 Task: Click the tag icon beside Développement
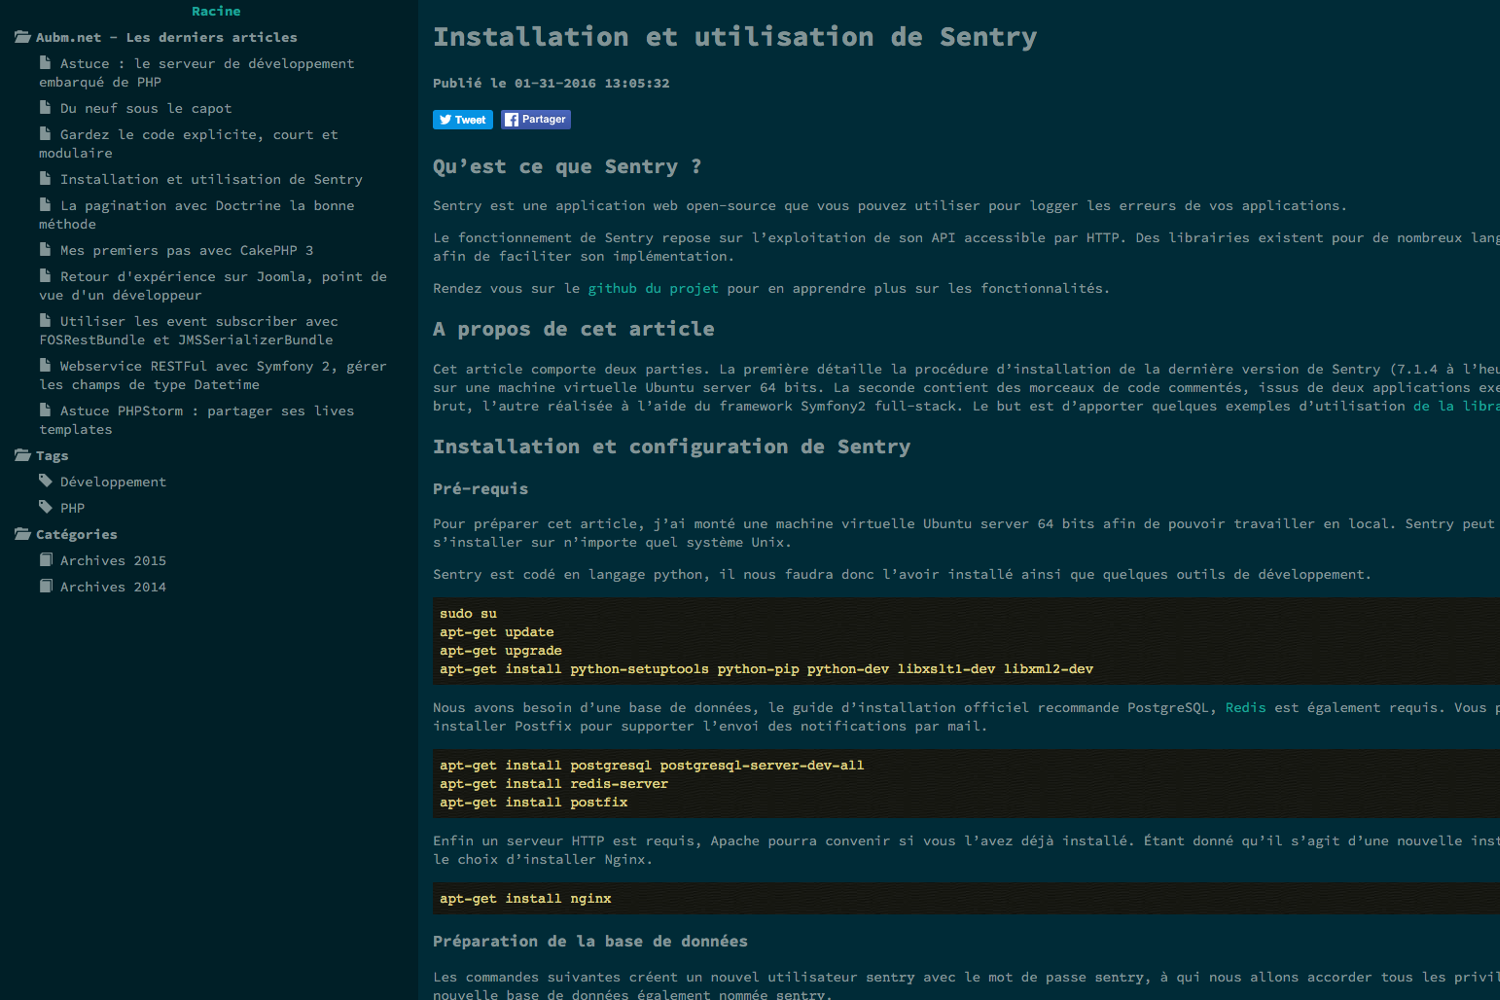point(46,481)
